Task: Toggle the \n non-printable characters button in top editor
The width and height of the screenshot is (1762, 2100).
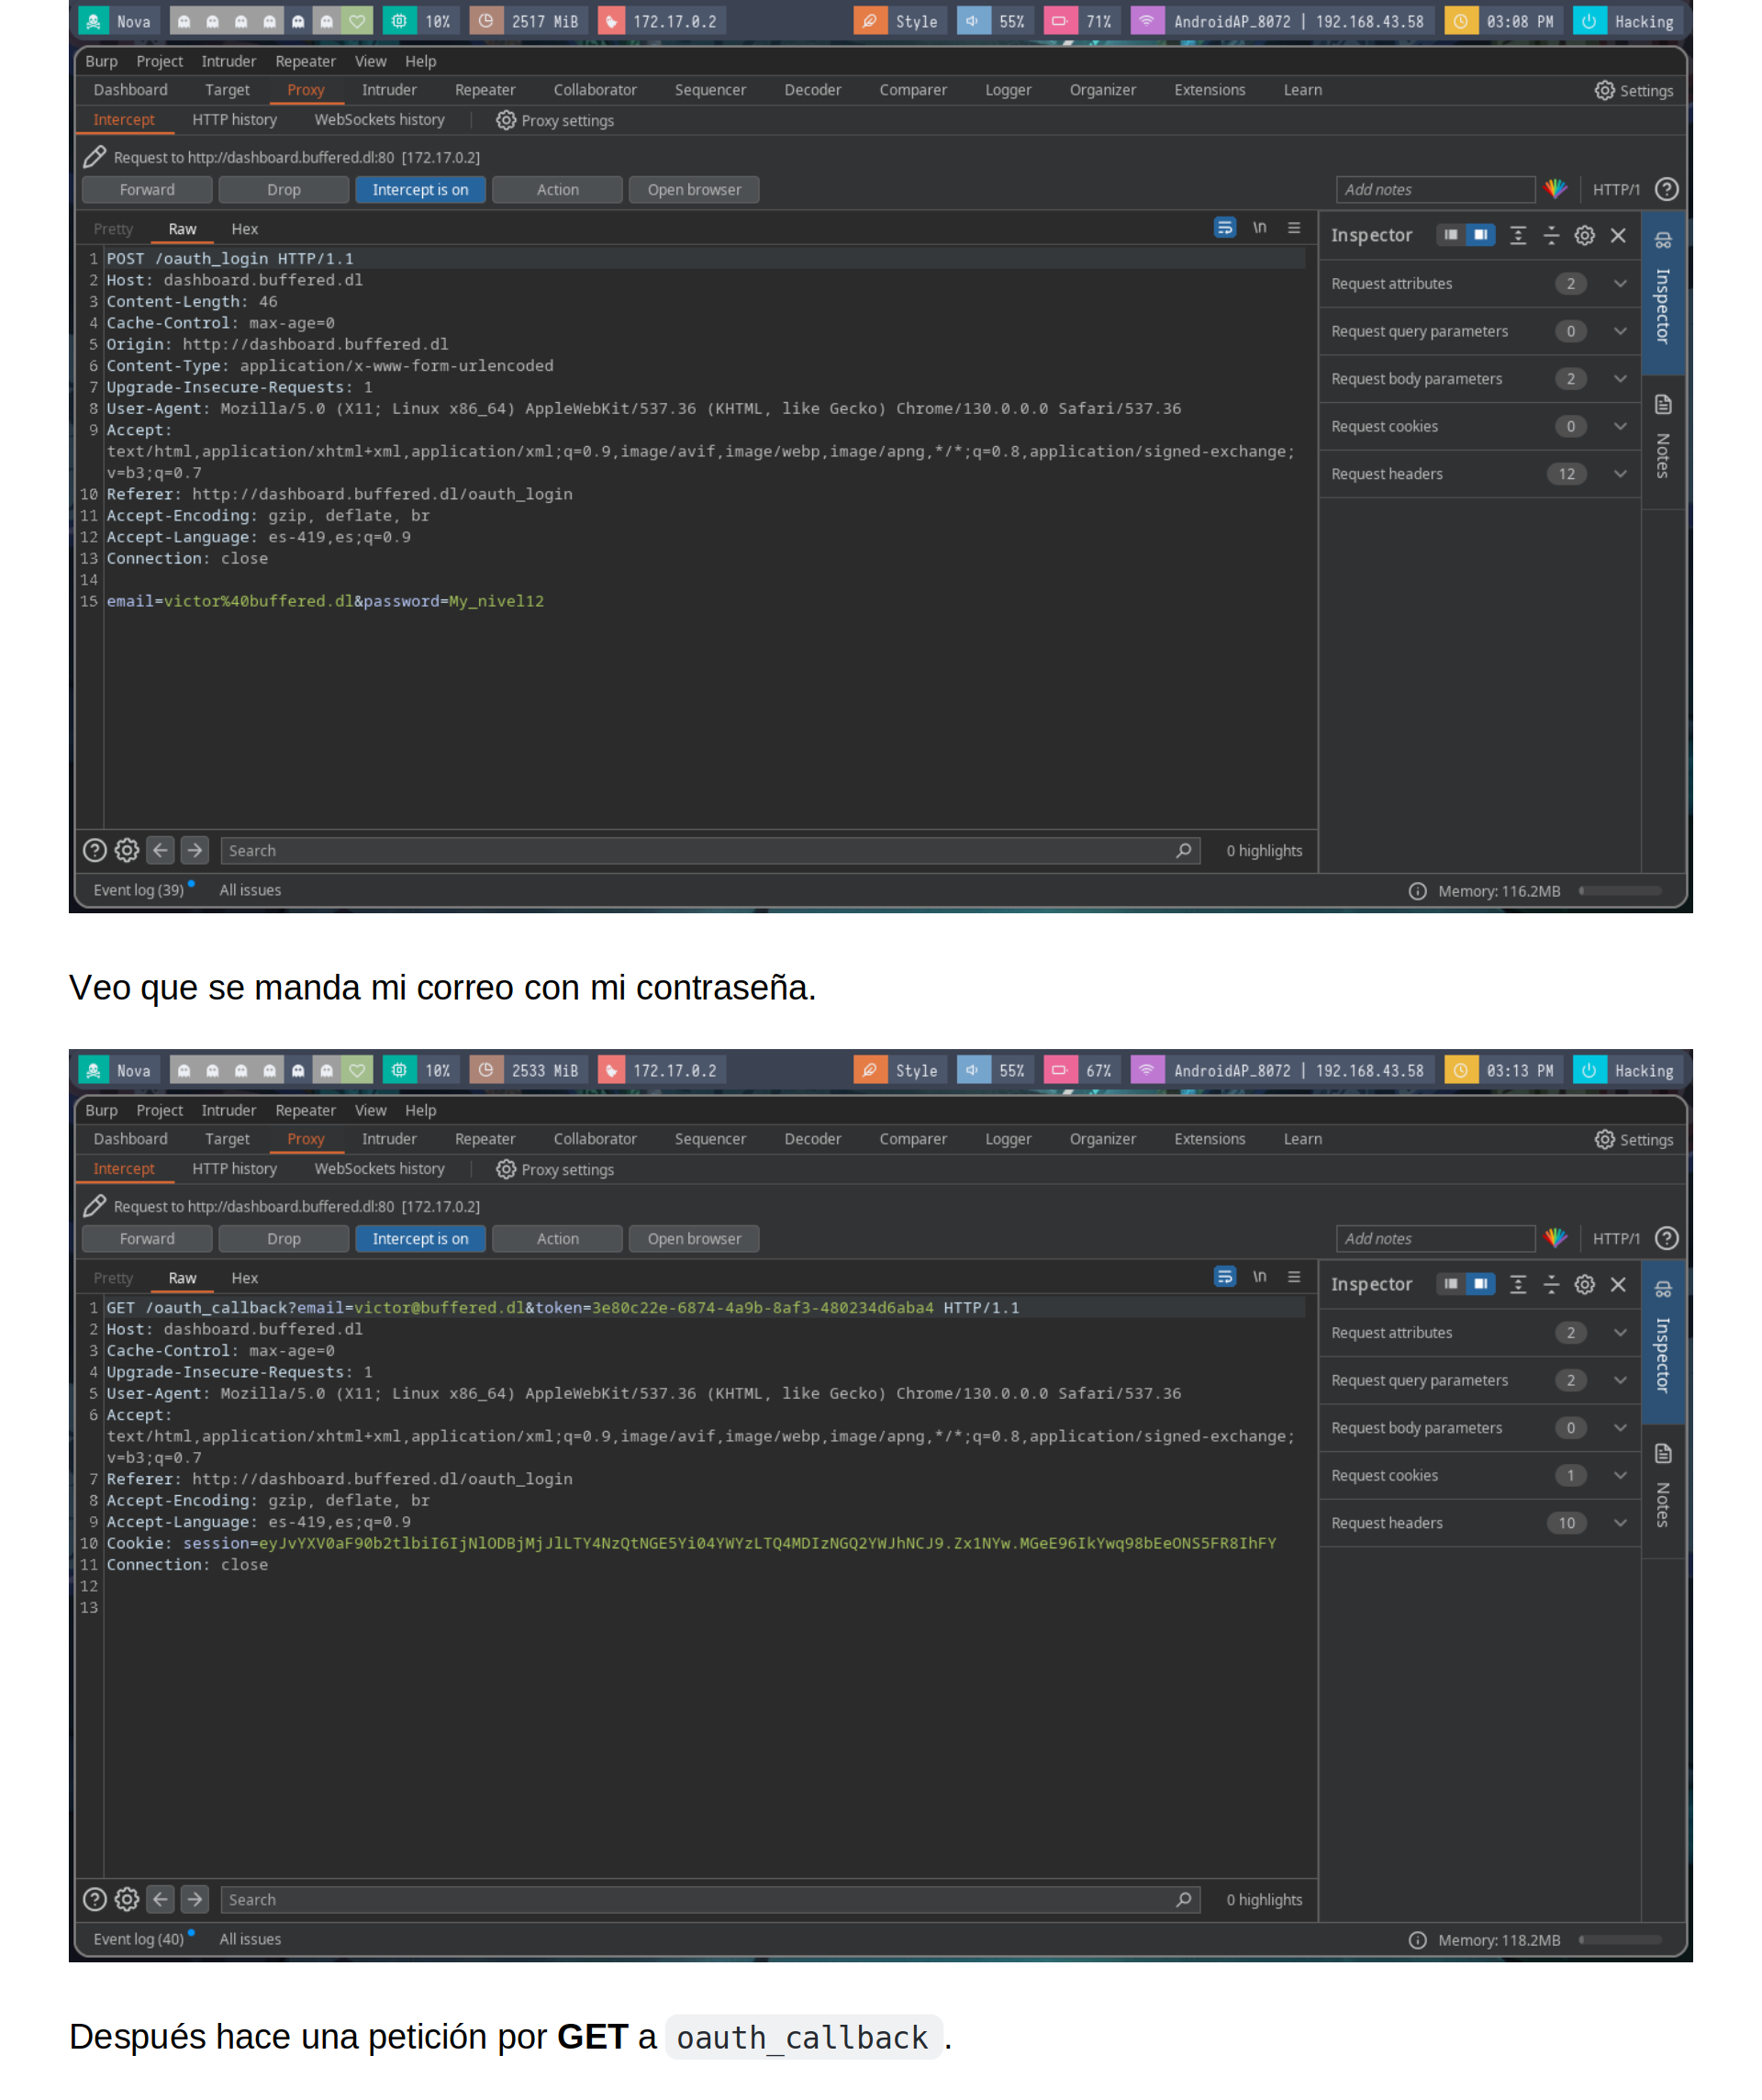Action: (1259, 228)
